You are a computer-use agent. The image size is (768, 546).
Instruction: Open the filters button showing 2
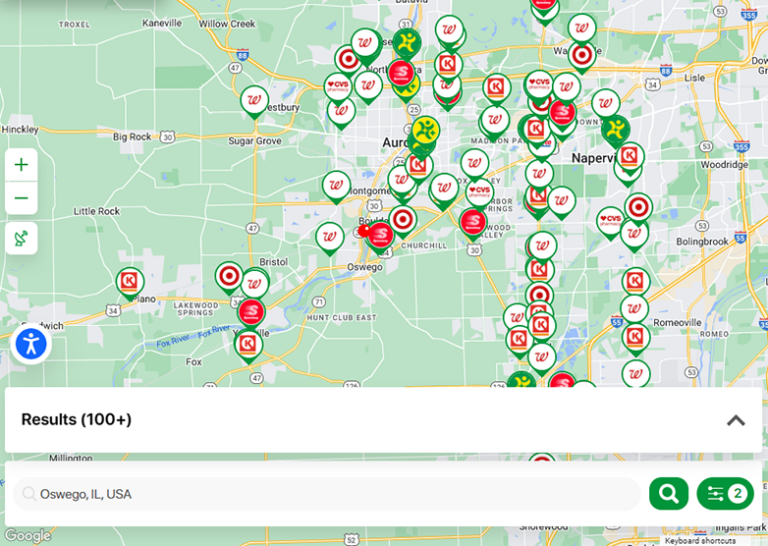(x=725, y=493)
